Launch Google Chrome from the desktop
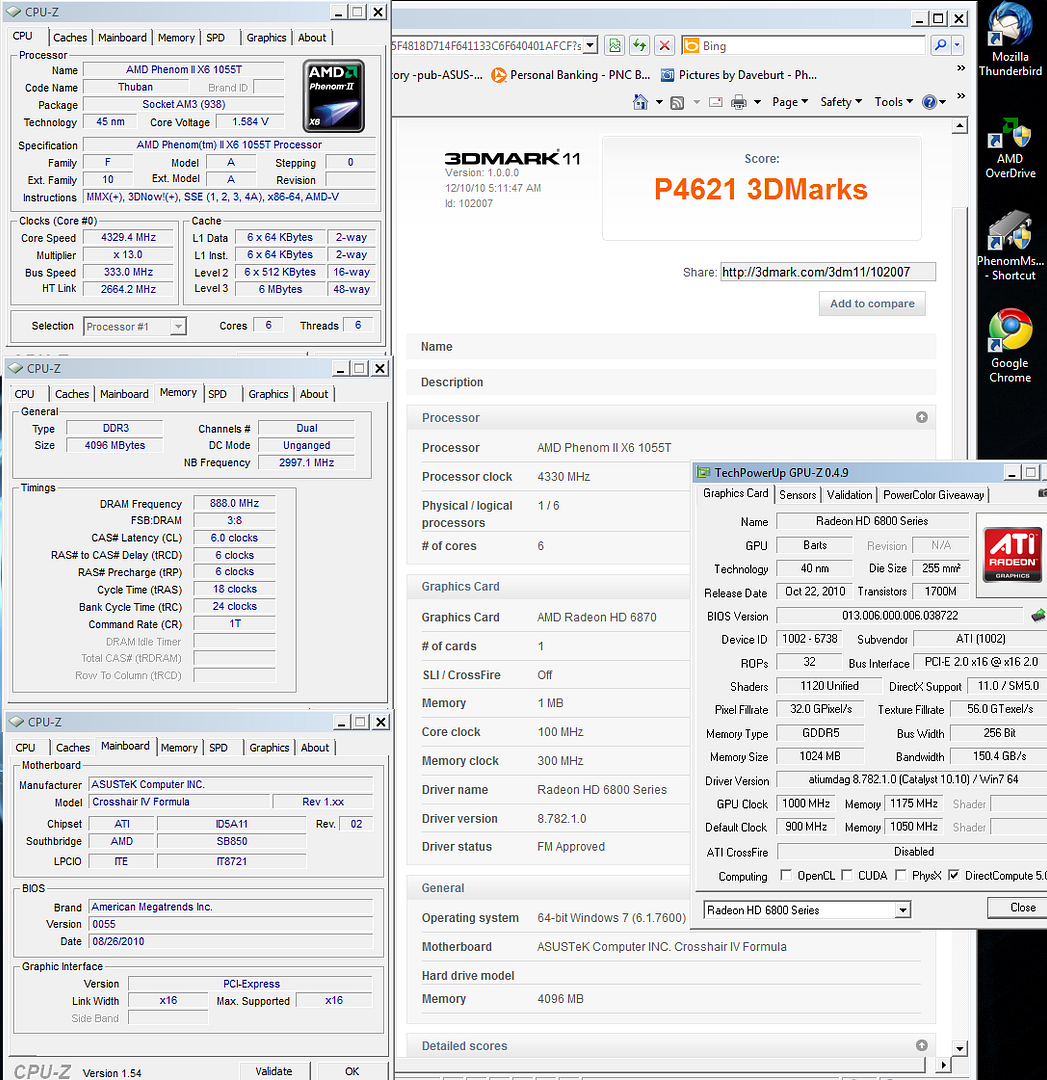 pos(1010,346)
